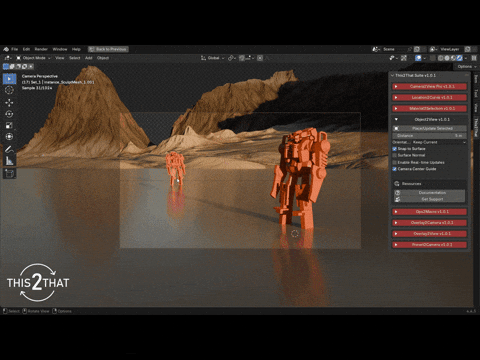This screenshot has height=360, width=480.
Task: Click Place/Update Selected button
Action: click(x=429, y=128)
